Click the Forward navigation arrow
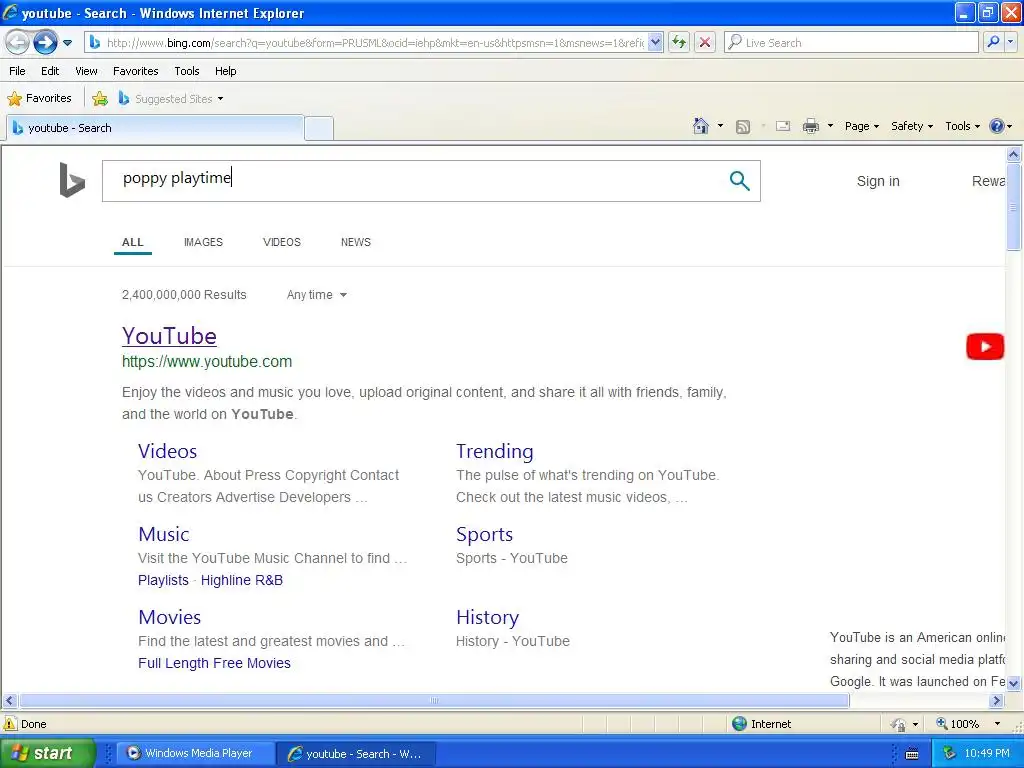 (45, 43)
